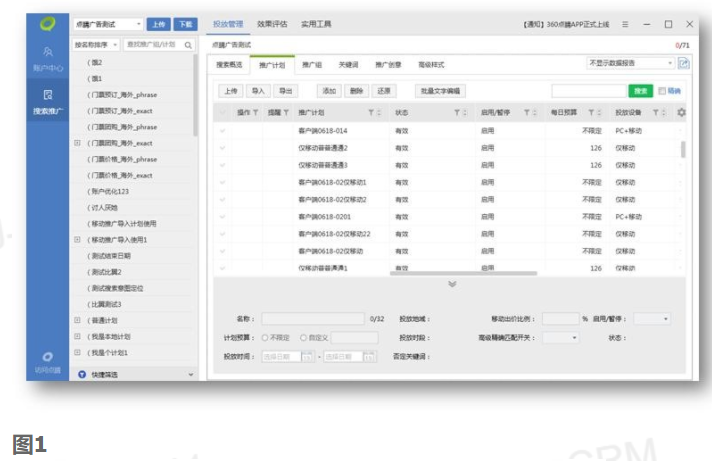Open 关键词 tab

click(x=348, y=65)
